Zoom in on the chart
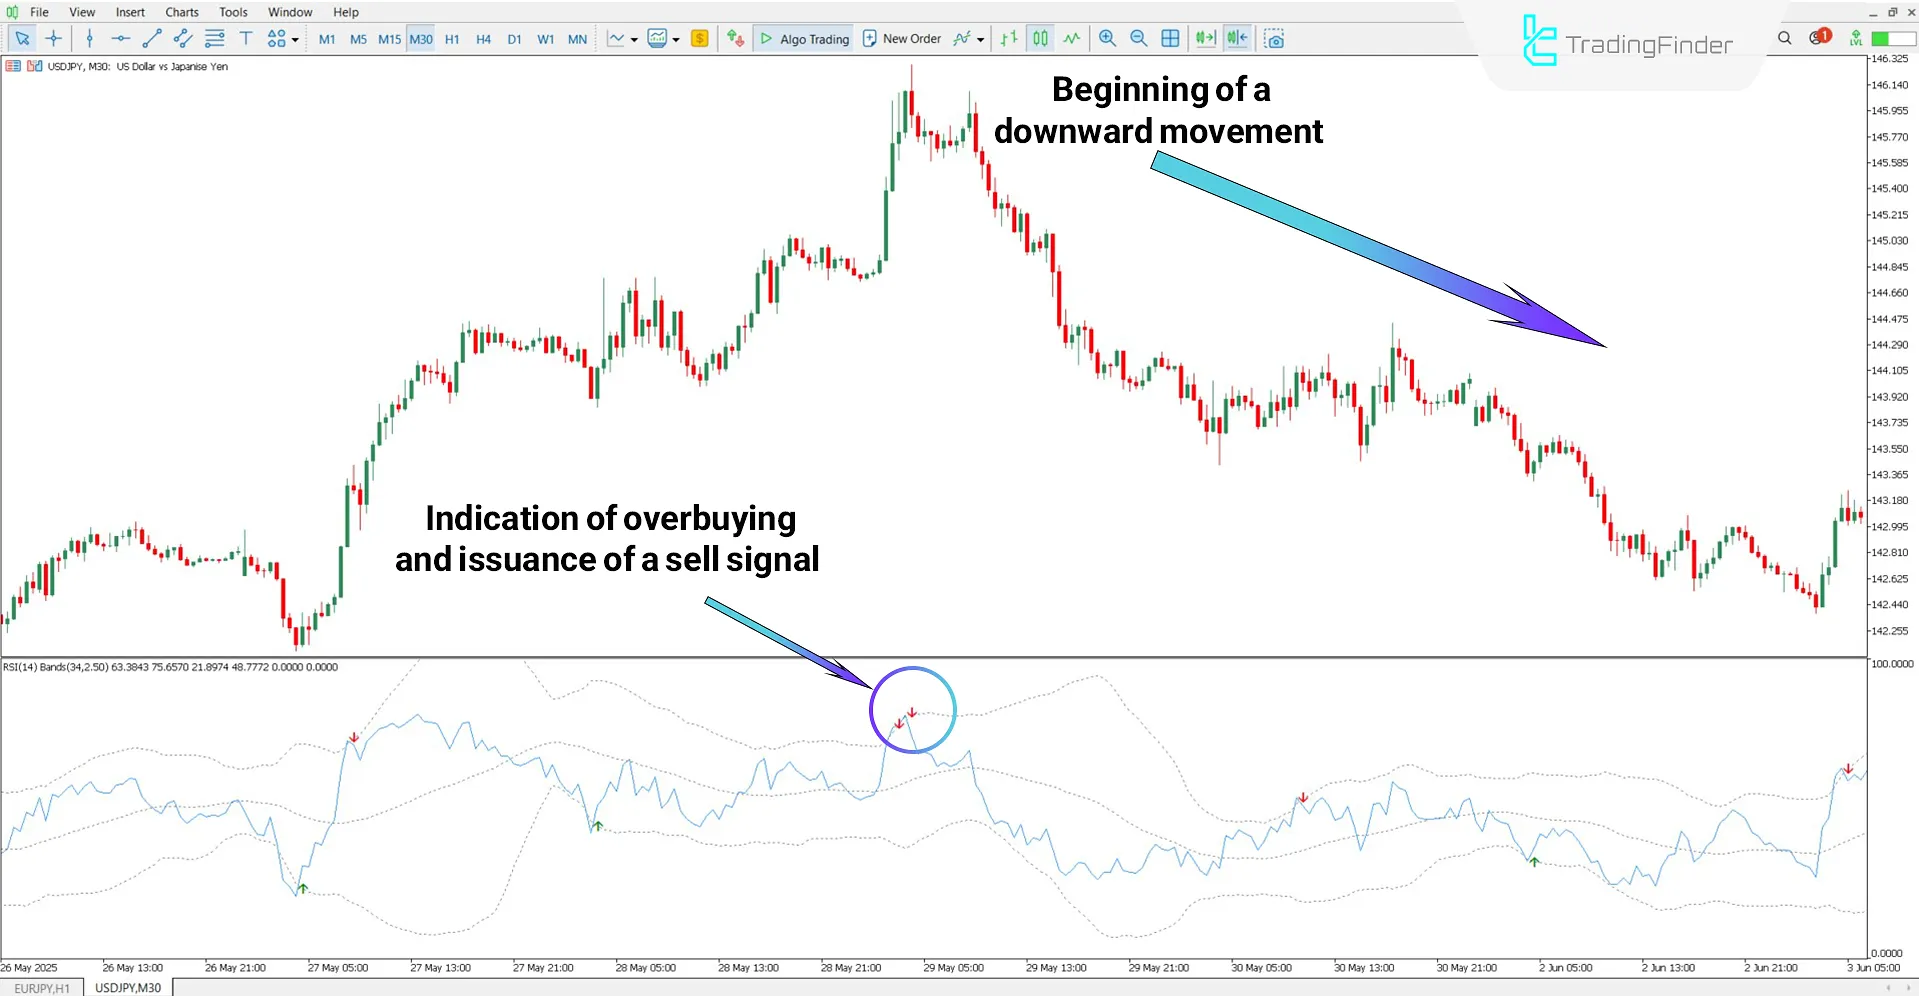Image resolution: width=1919 pixels, height=996 pixels. pyautogui.click(x=1106, y=38)
